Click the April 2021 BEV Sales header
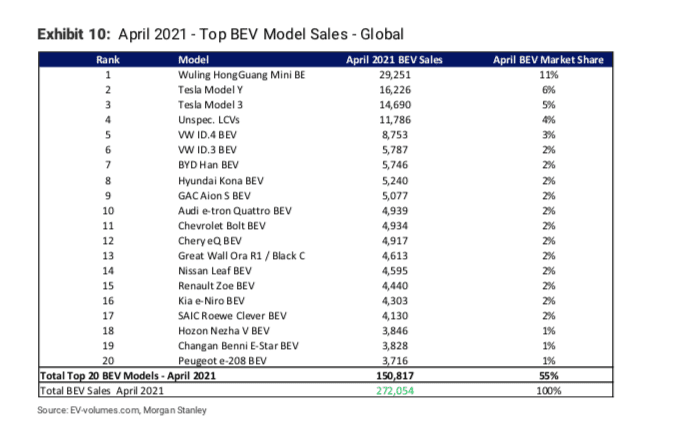The image size is (674, 439). tap(393, 60)
